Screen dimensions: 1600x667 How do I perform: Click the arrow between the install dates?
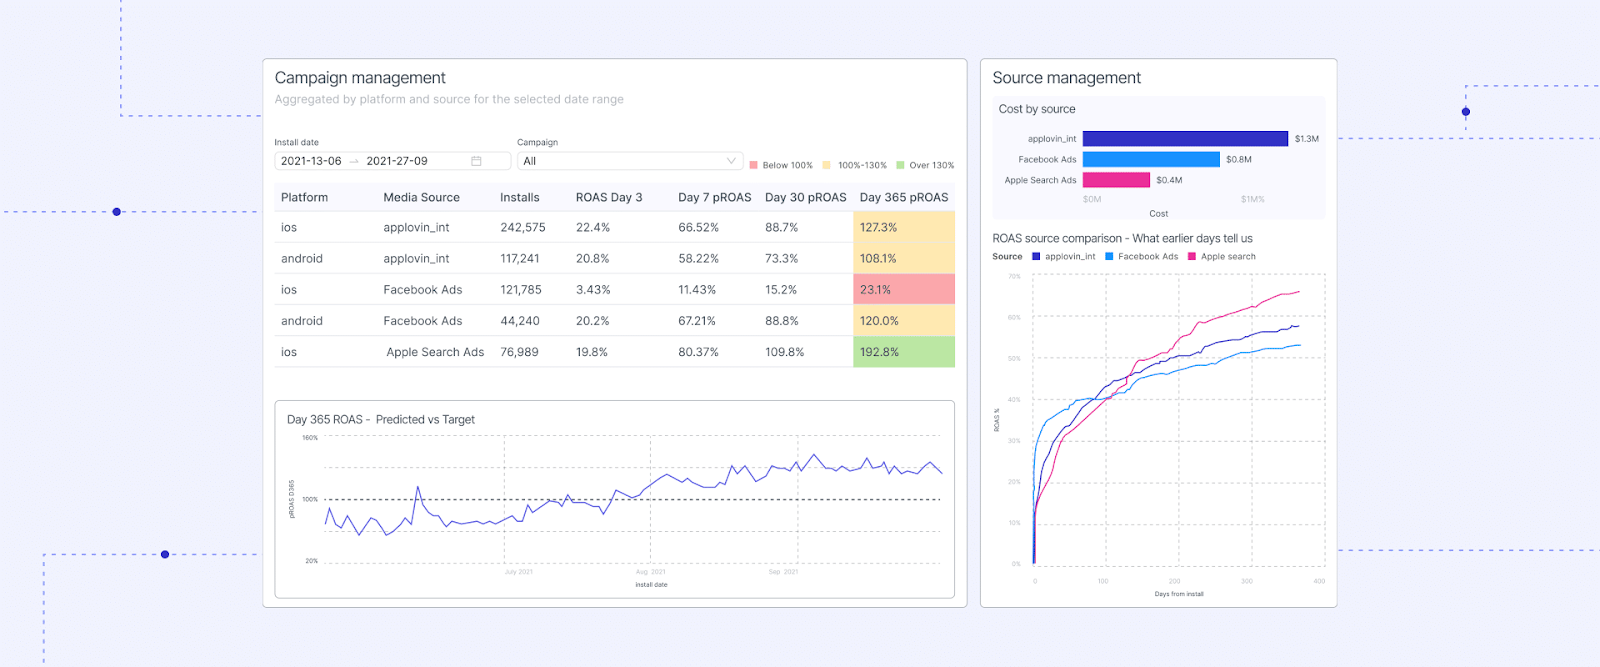click(354, 161)
